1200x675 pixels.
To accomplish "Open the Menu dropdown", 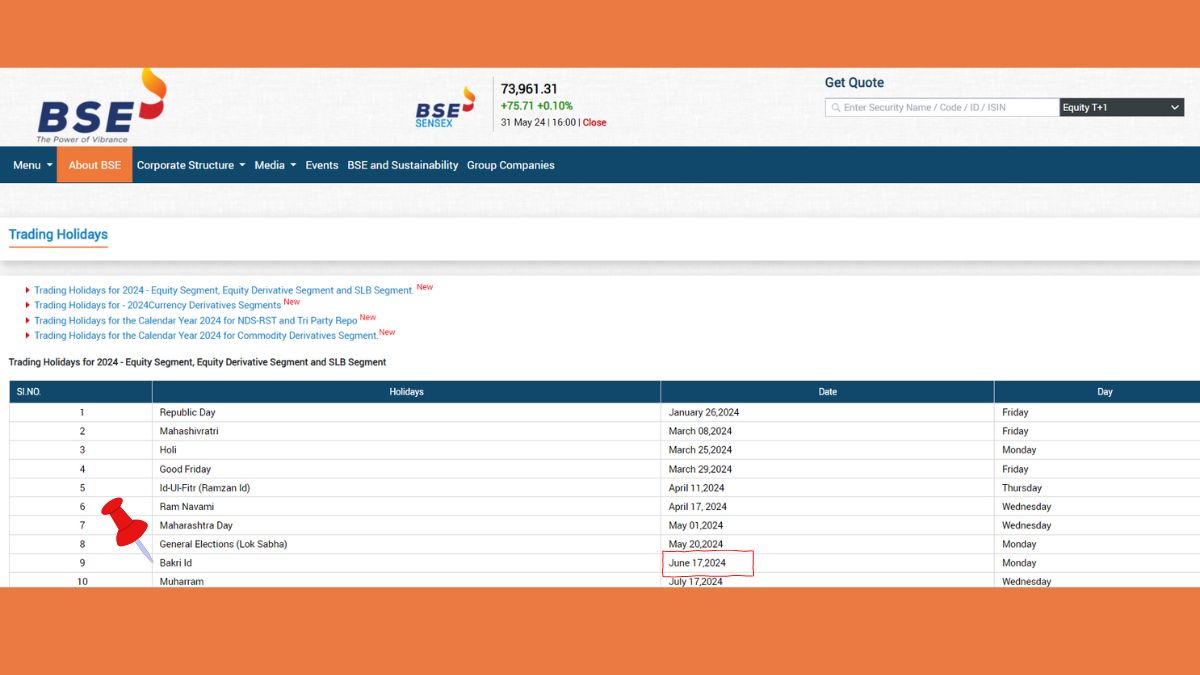I will coord(32,165).
